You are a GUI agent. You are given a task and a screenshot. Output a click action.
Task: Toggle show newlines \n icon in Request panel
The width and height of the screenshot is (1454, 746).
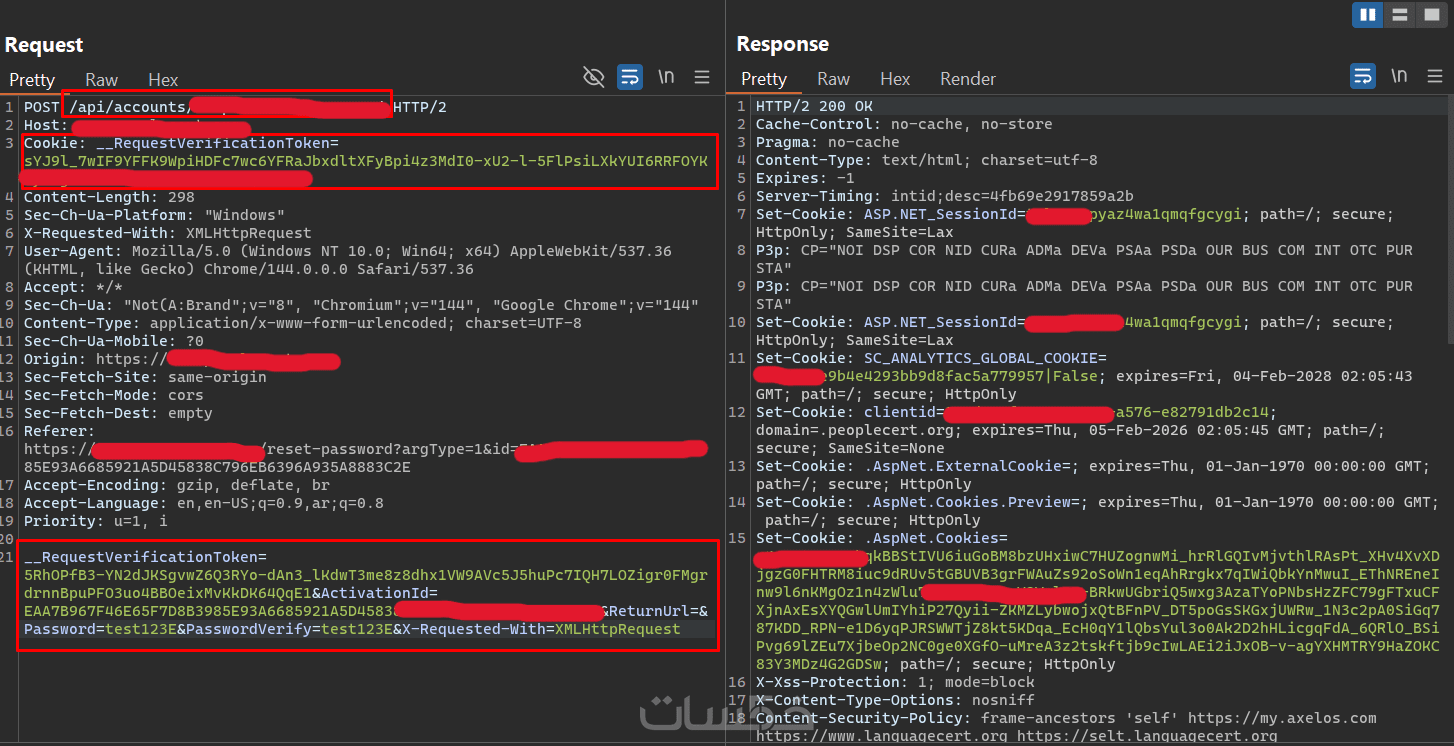(x=666, y=77)
